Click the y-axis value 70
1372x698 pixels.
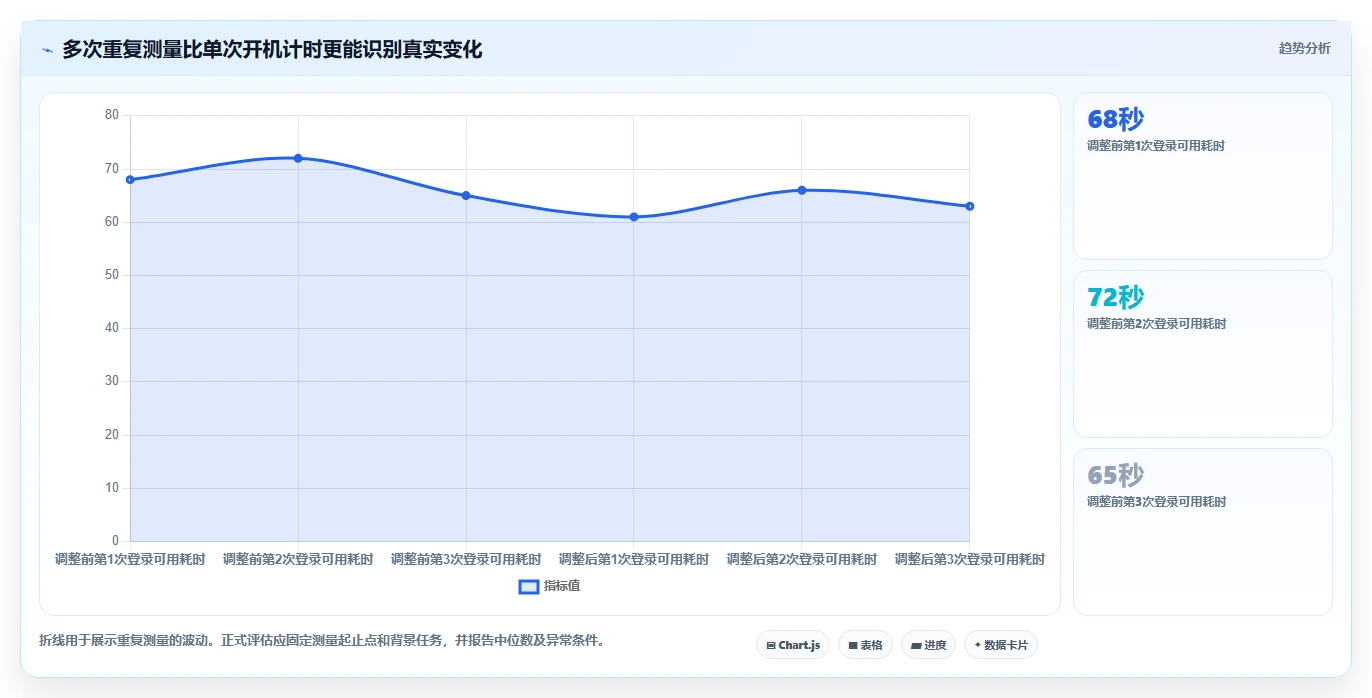click(112, 169)
